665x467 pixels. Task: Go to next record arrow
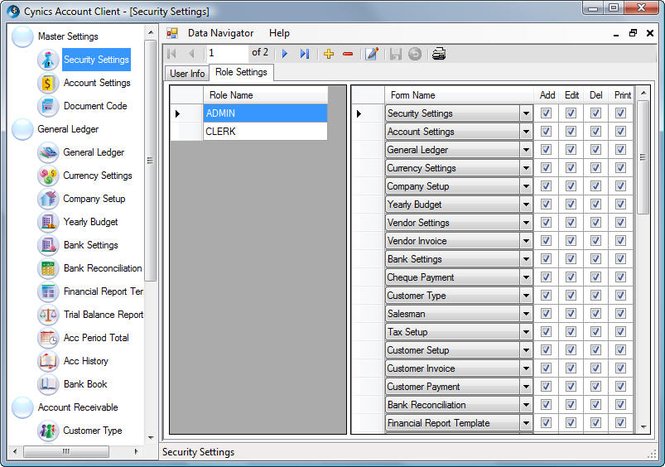coord(285,54)
